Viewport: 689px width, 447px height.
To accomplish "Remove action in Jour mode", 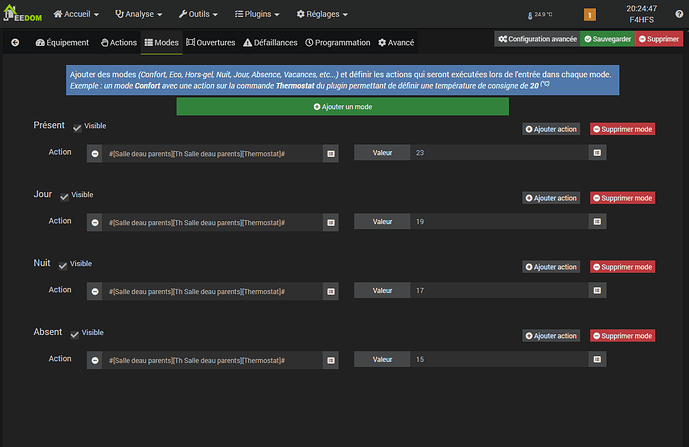I will tap(94, 223).
